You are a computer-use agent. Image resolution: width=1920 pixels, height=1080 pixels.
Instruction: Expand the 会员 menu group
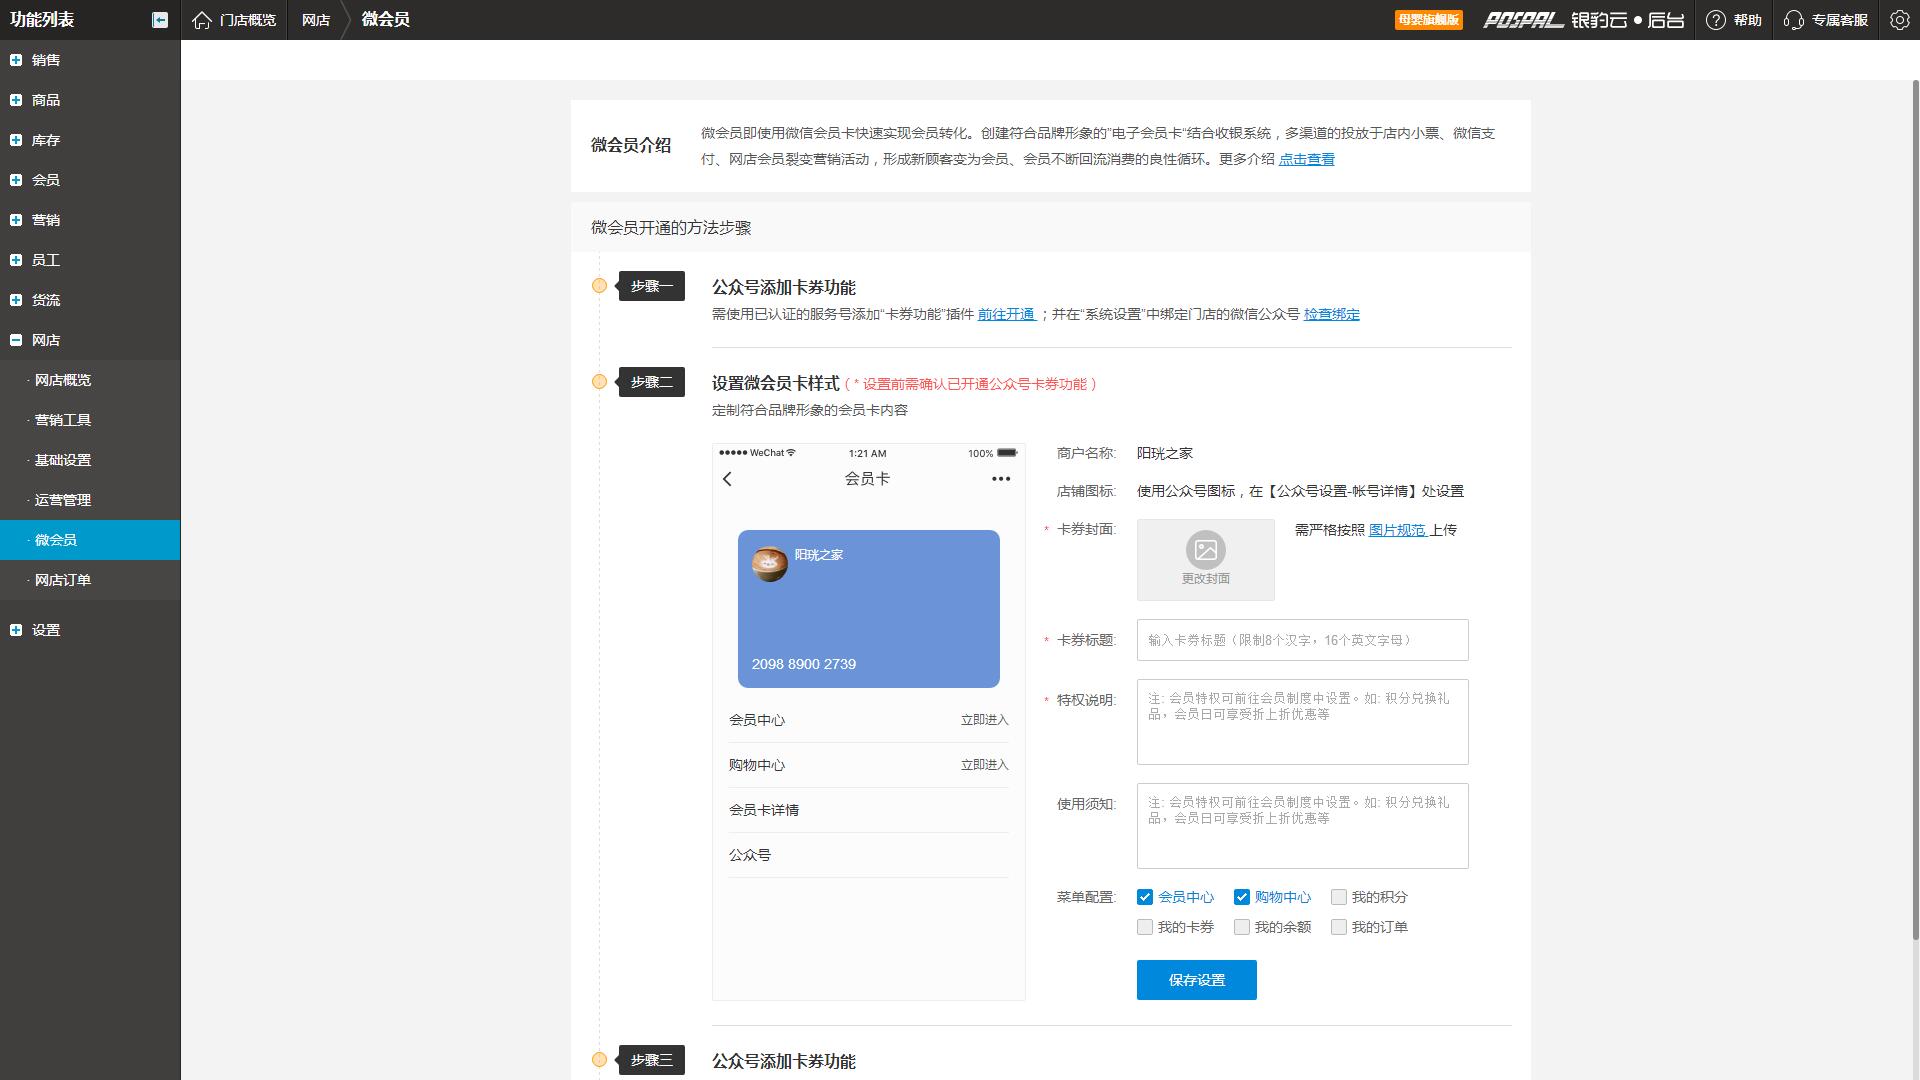(x=16, y=180)
